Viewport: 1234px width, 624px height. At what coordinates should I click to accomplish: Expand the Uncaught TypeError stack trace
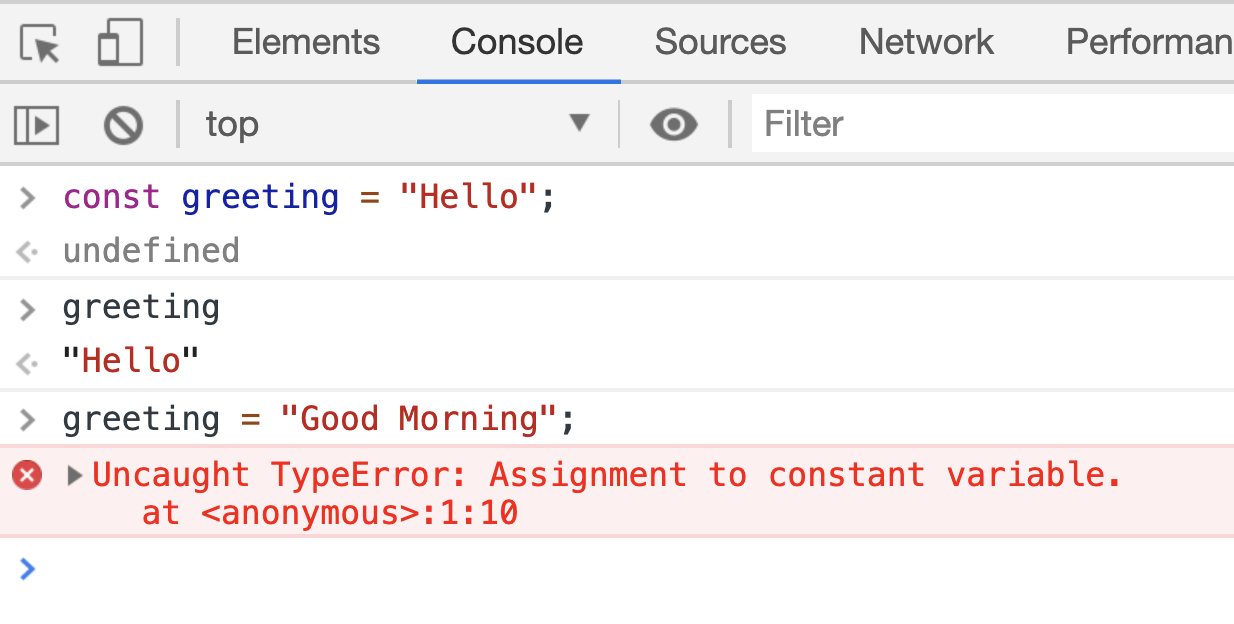point(75,474)
